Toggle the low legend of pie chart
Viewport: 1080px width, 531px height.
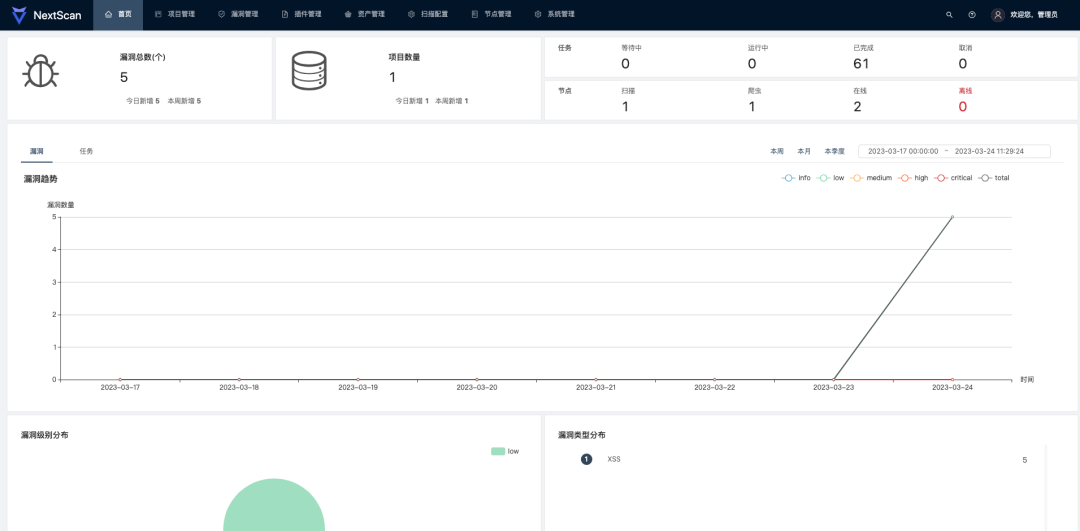505,451
